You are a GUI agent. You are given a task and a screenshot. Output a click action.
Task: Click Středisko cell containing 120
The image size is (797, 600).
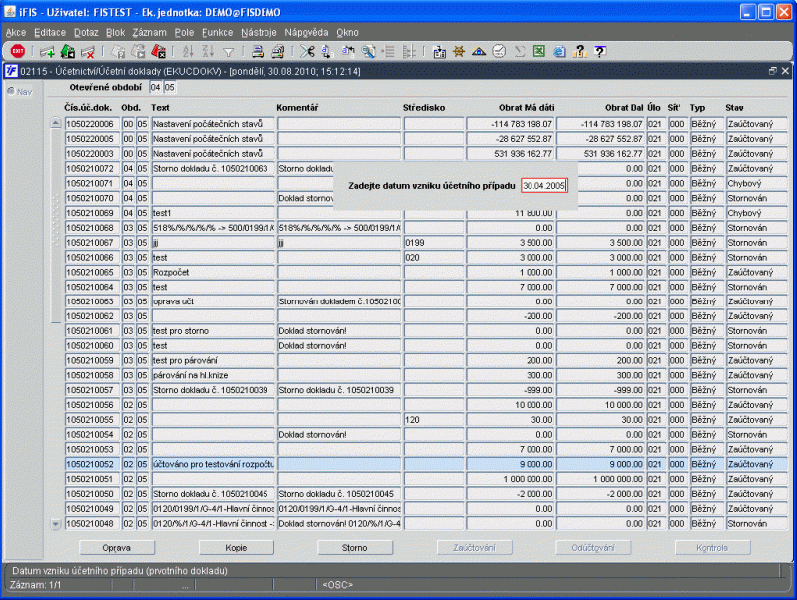click(434, 420)
